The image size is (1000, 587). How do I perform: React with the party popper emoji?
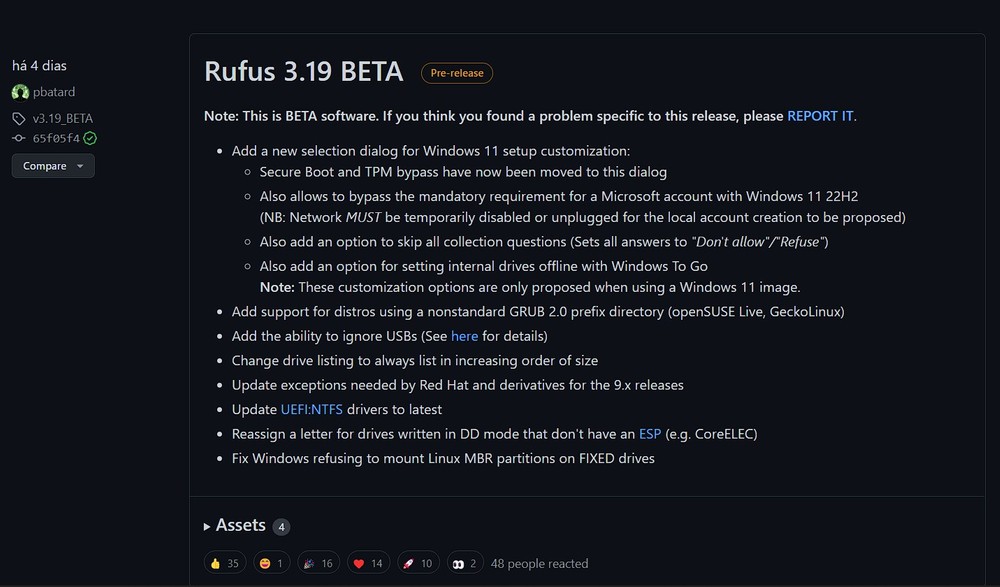pos(318,563)
